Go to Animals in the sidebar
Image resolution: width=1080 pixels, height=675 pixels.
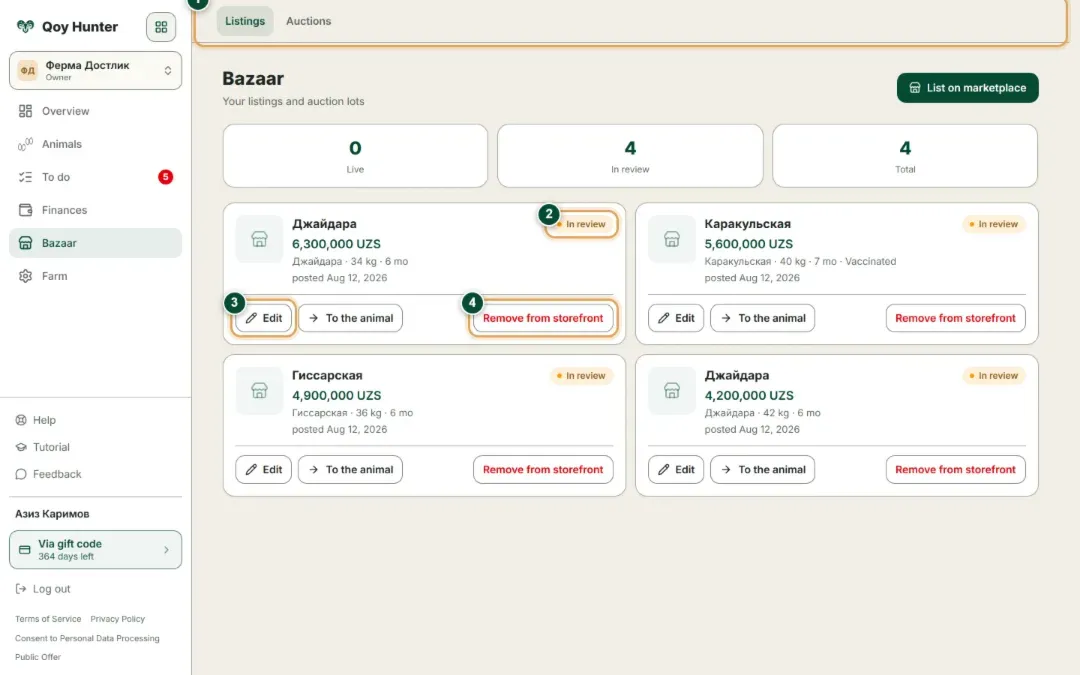point(95,144)
